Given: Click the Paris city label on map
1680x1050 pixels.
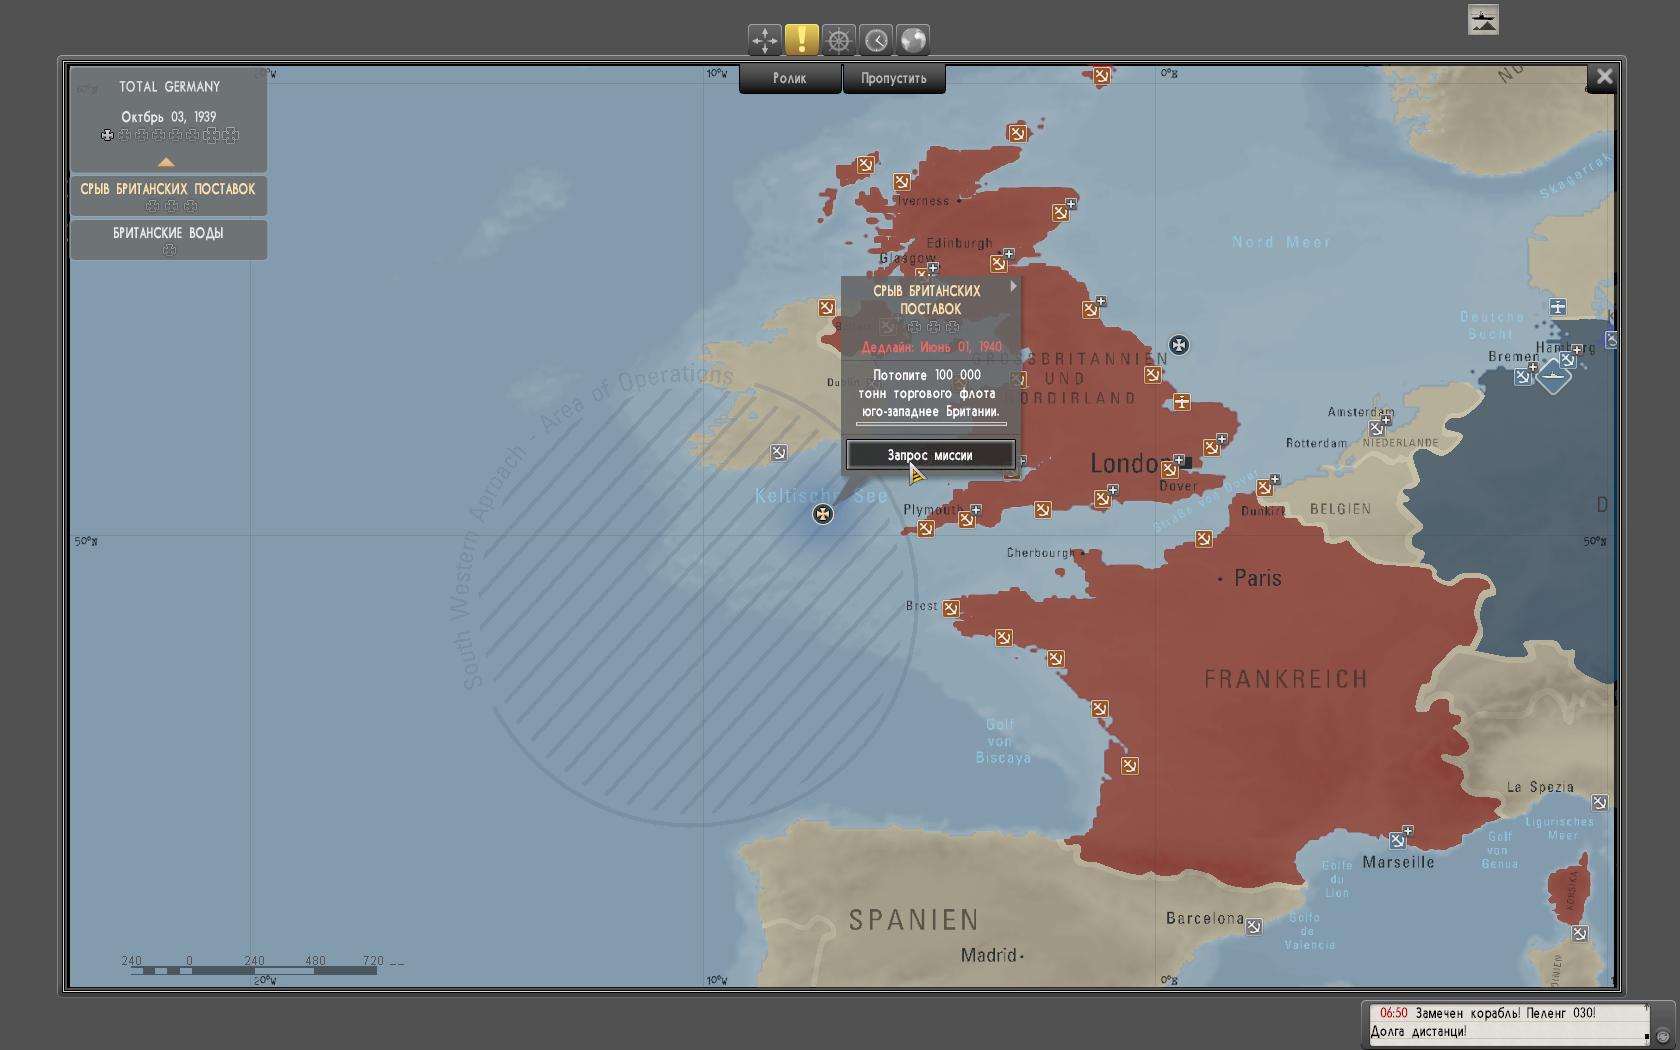Looking at the screenshot, I should 1257,578.
